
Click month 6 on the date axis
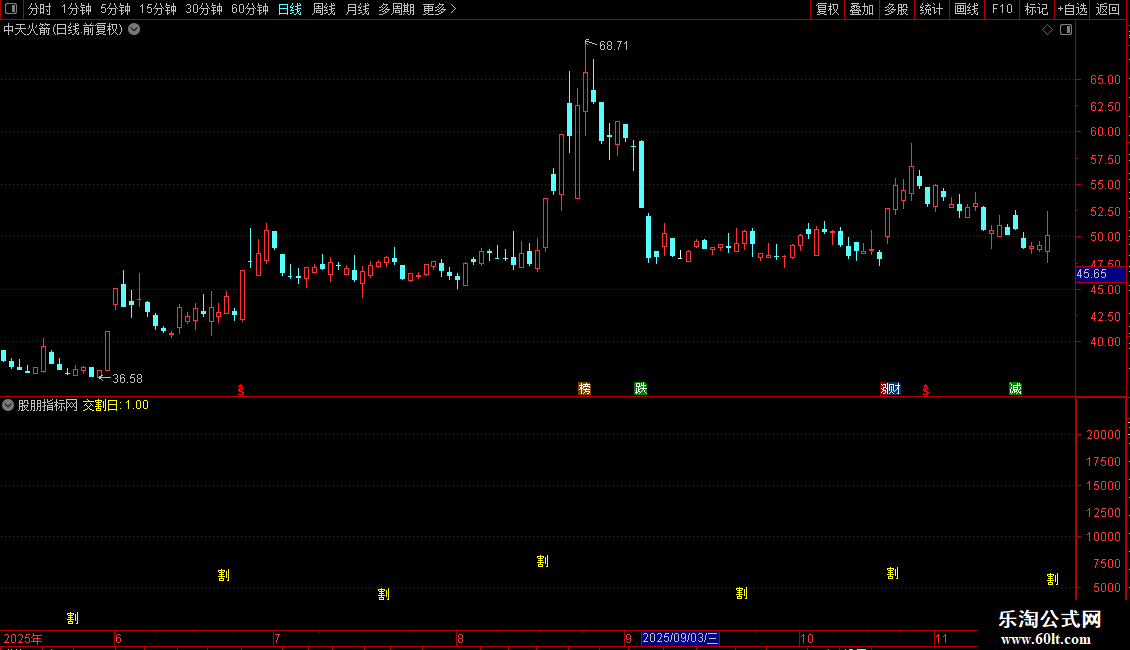(119, 638)
